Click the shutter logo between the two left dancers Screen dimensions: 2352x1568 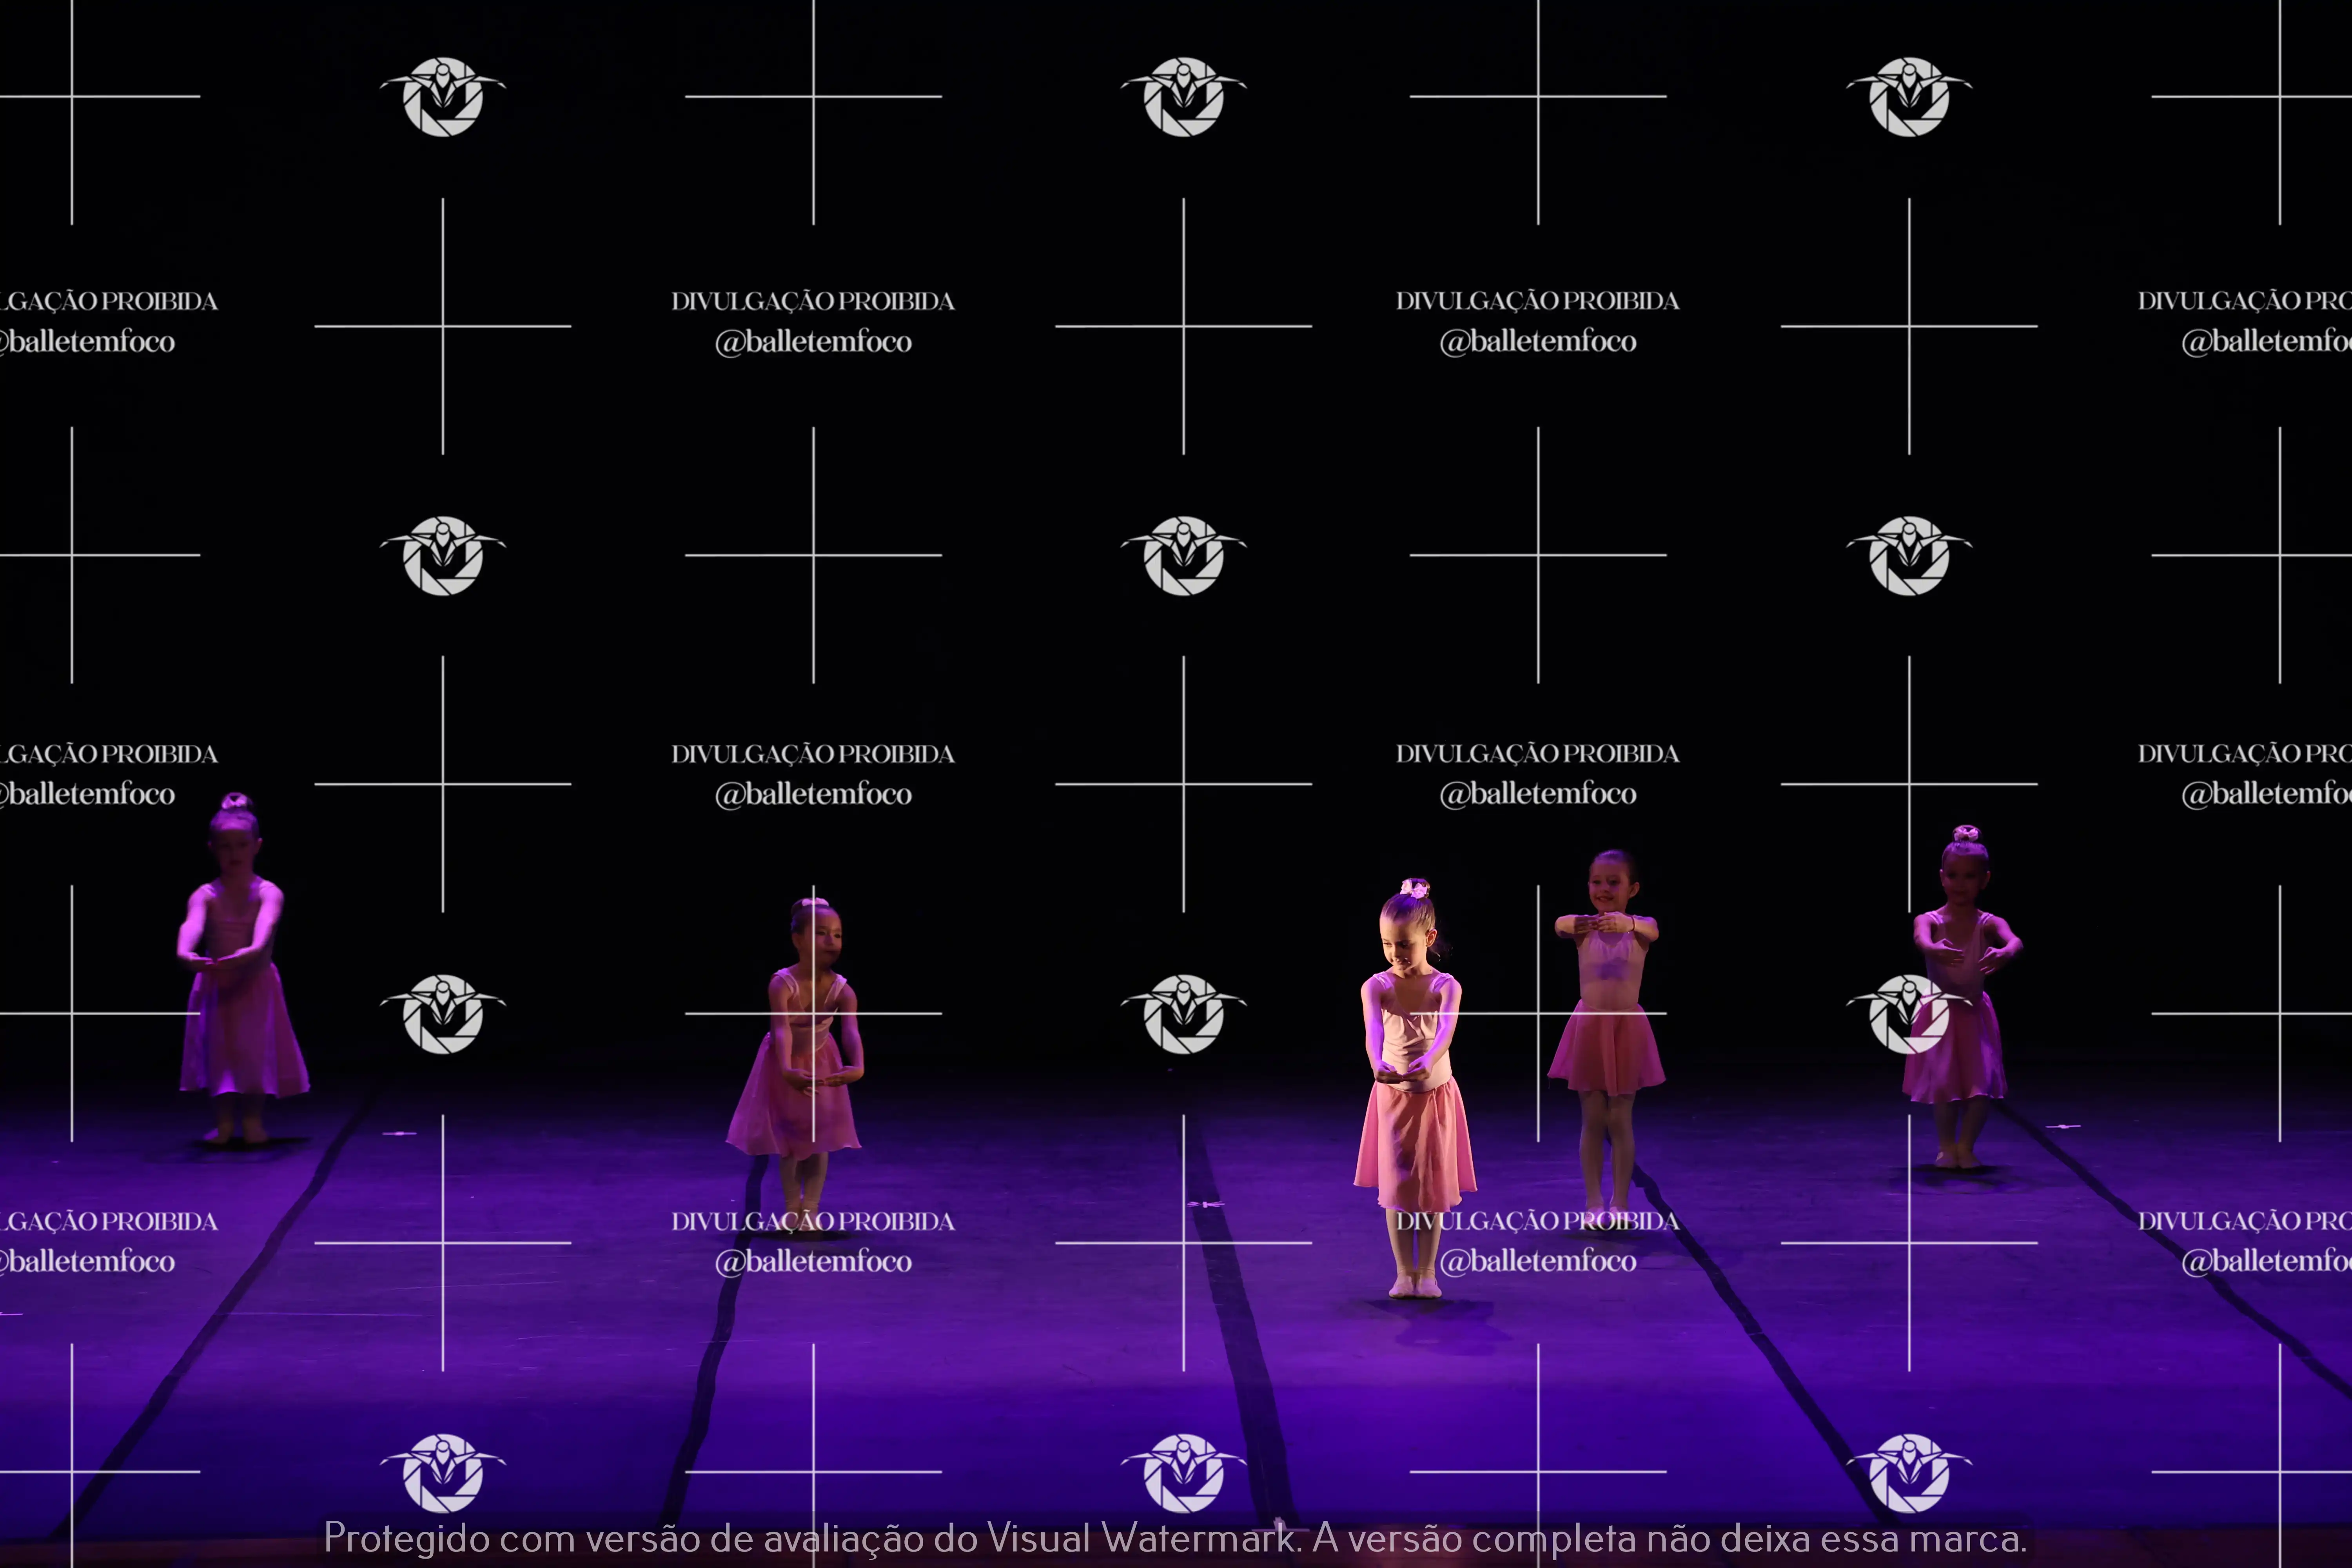[x=442, y=1014]
